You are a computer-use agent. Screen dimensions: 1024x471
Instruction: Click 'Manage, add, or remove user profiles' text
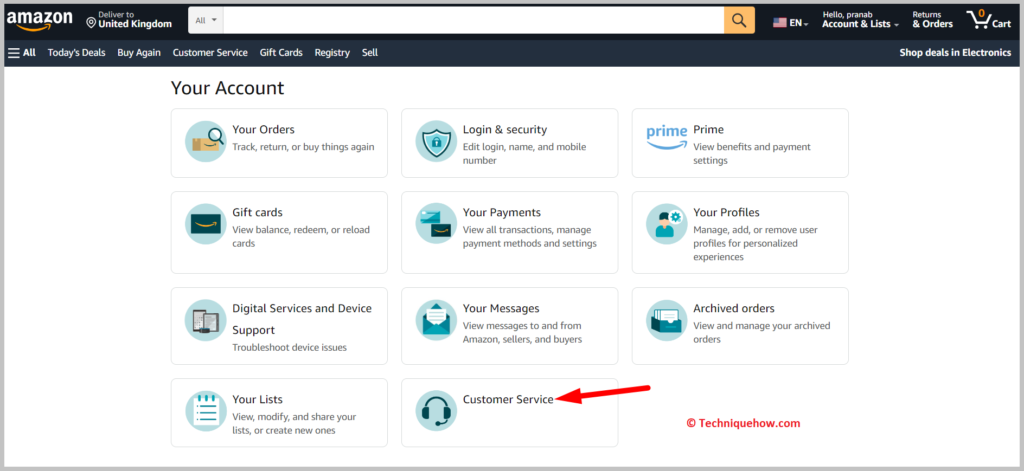click(756, 244)
